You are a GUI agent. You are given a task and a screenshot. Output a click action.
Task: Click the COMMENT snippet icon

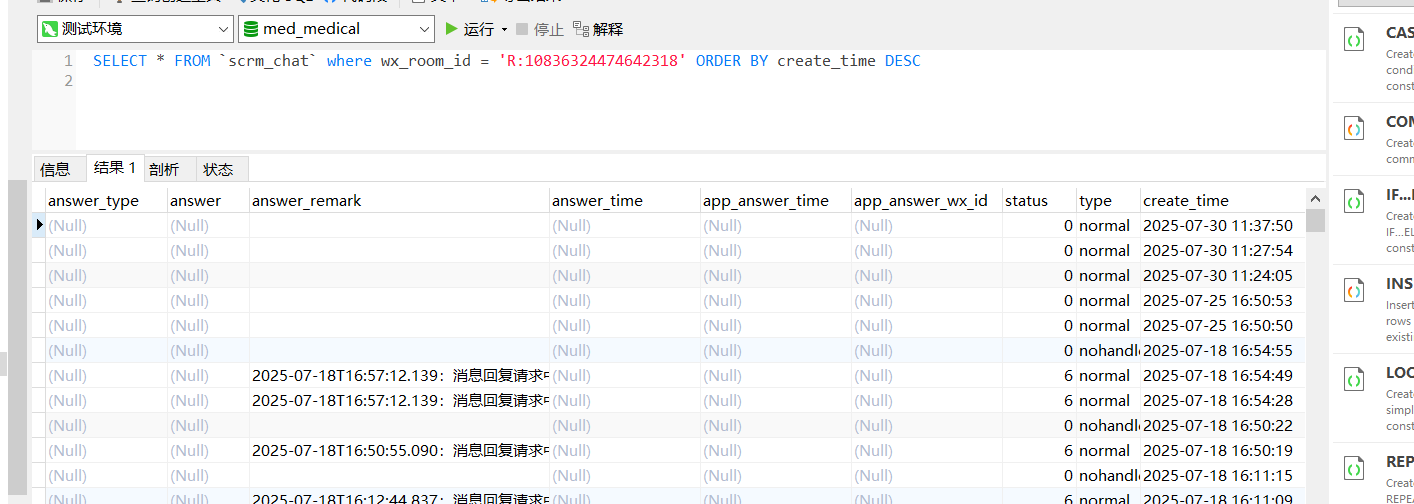(x=1354, y=129)
